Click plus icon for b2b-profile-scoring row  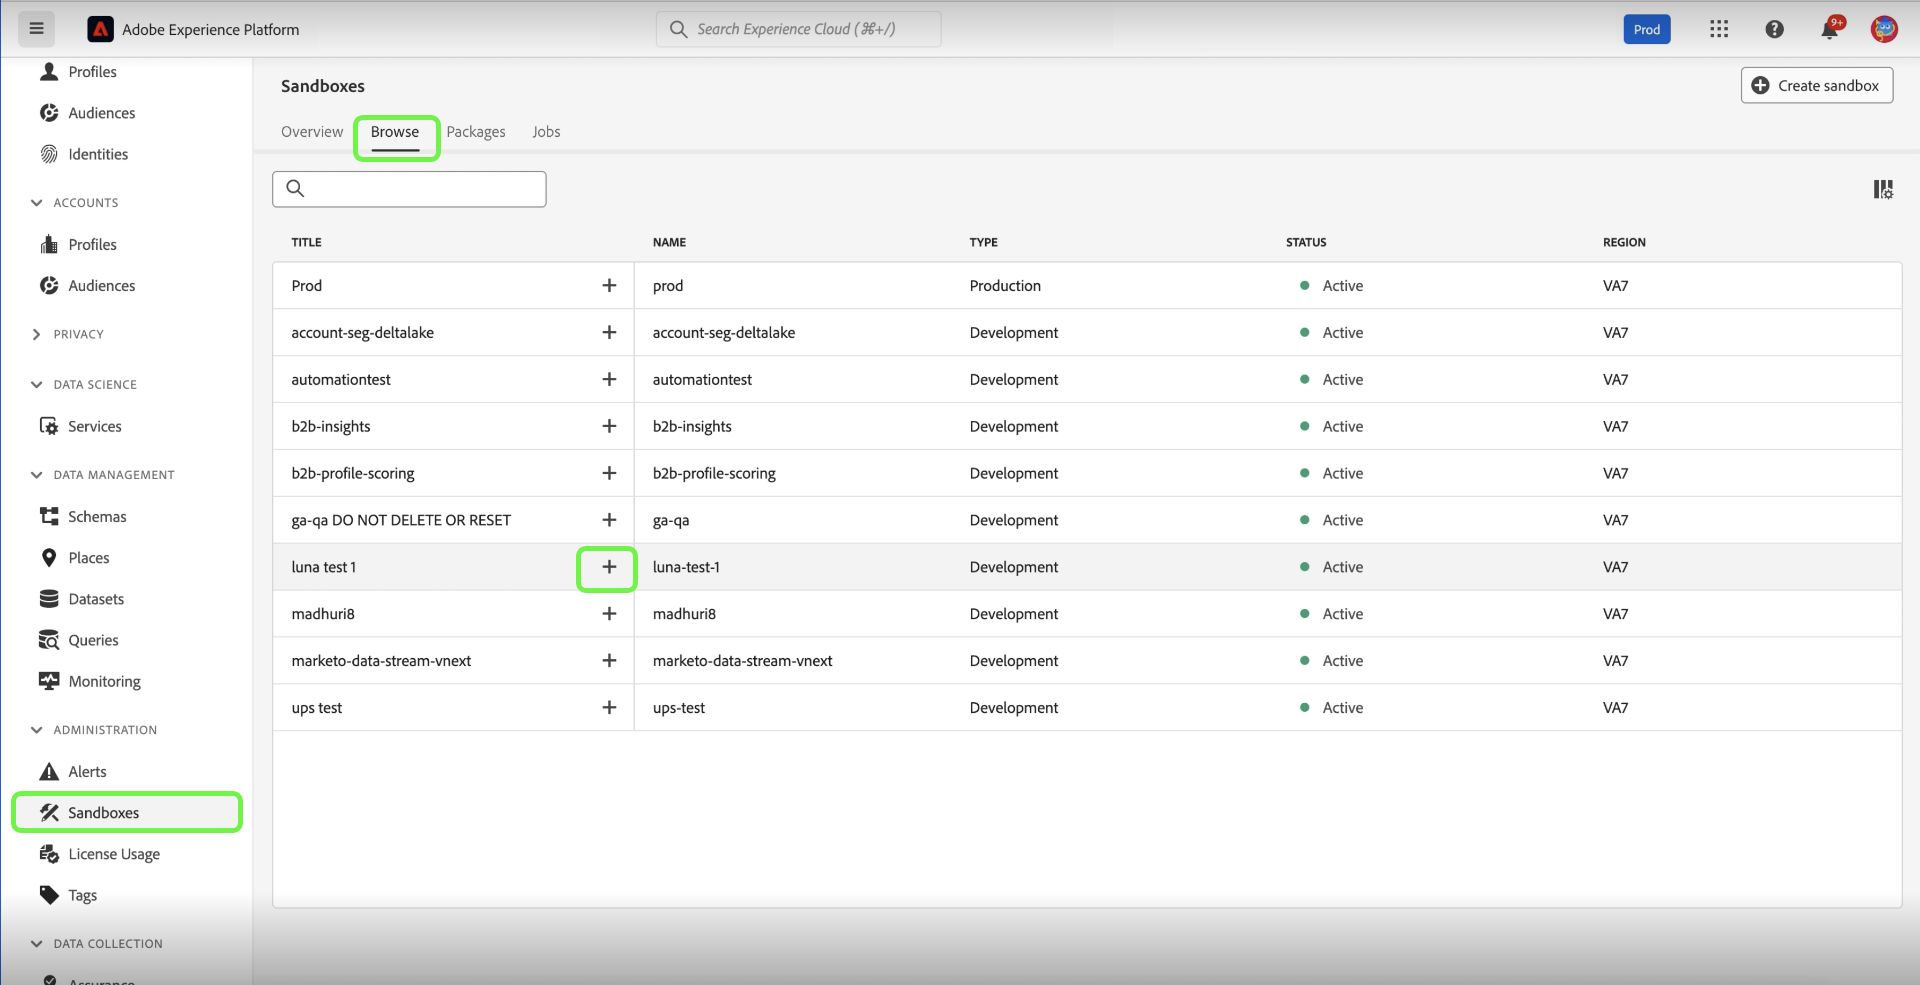pos(609,474)
